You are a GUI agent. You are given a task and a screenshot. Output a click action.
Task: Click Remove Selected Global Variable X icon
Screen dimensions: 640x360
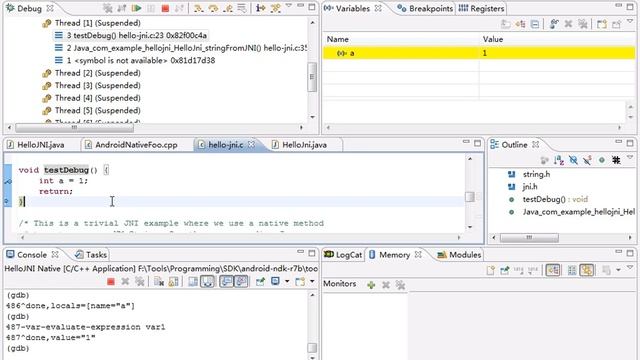[568, 24]
